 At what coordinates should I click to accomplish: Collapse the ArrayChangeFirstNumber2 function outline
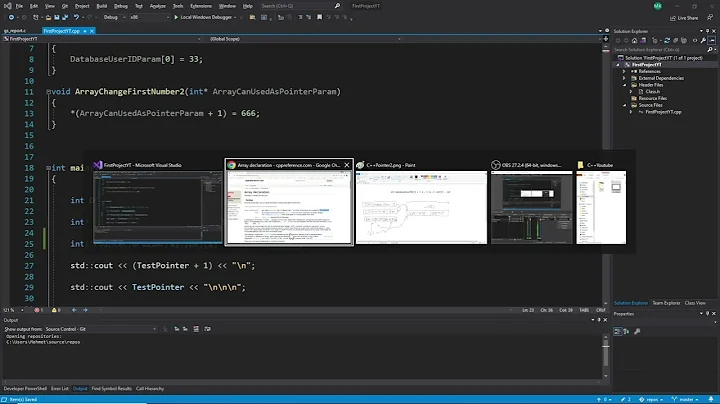point(48,92)
